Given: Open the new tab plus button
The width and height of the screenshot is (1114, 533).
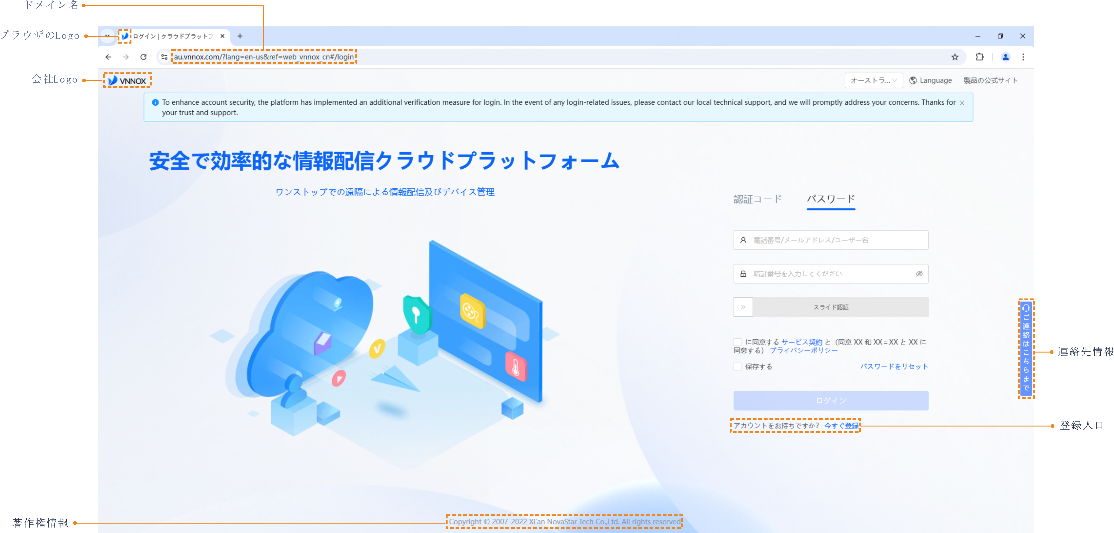Looking at the screenshot, I should [240, 36].
